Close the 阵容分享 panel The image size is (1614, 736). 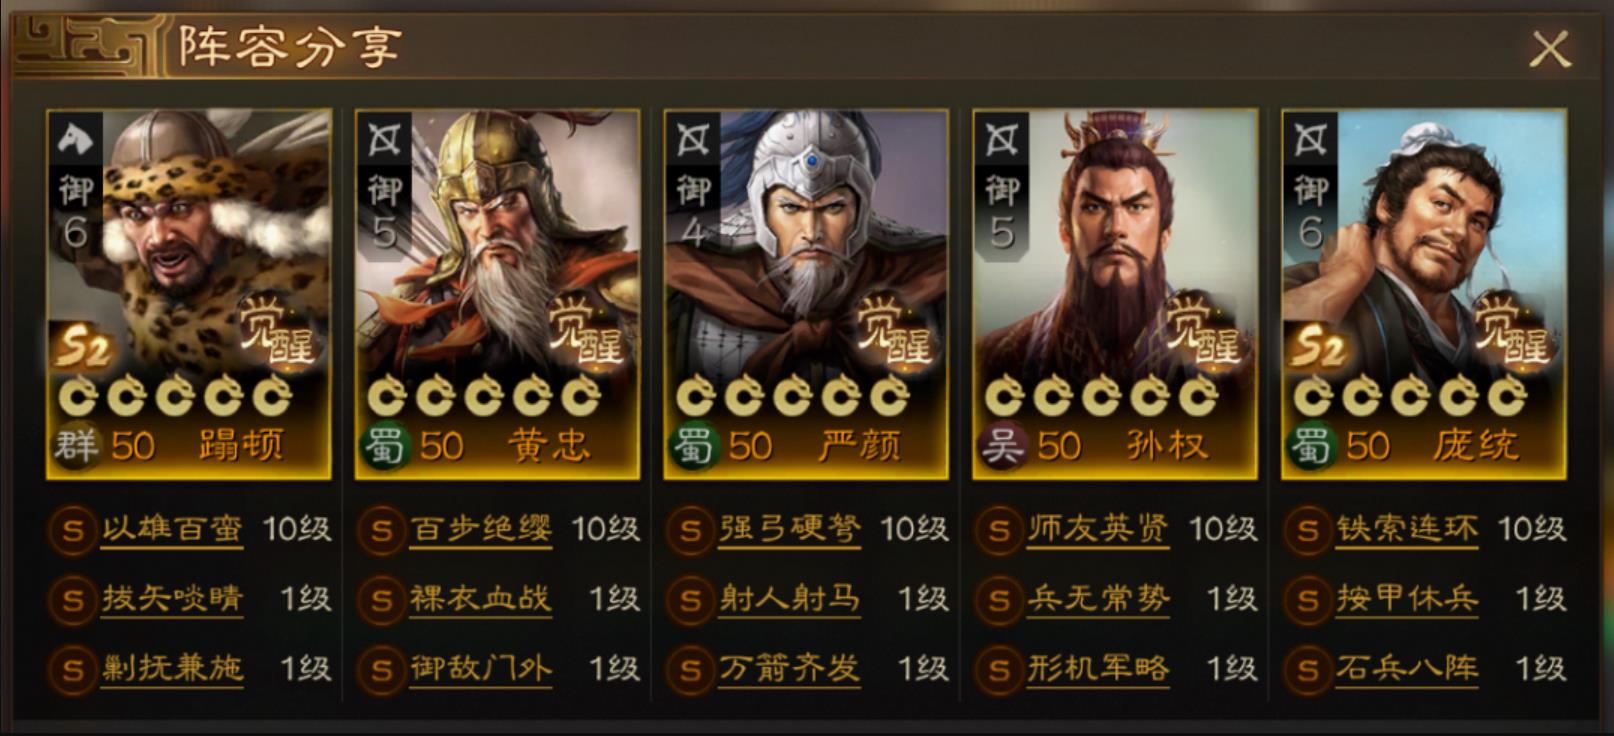point(1550,48)
